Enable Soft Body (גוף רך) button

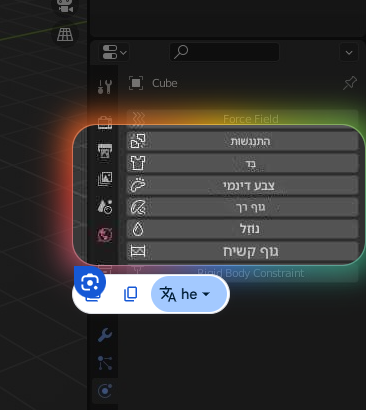pos(242,207)
